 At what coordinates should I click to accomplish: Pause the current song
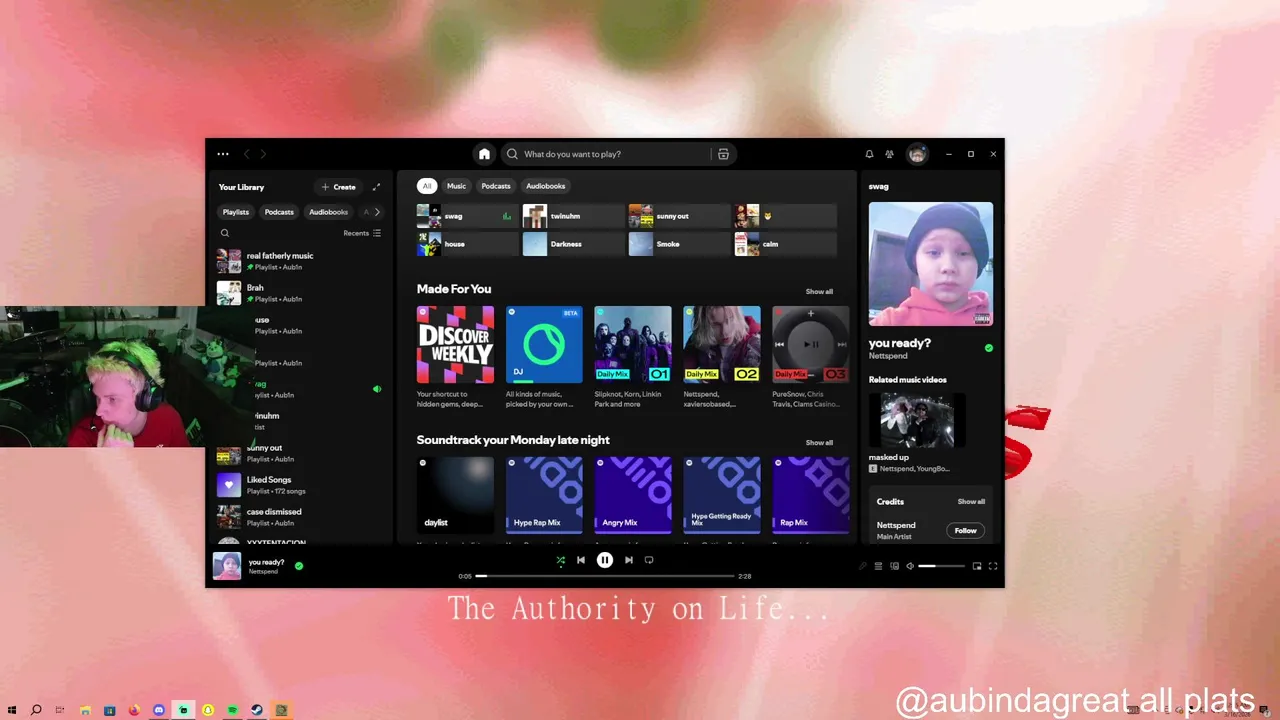pyautogui.click(x=605, y=560)
